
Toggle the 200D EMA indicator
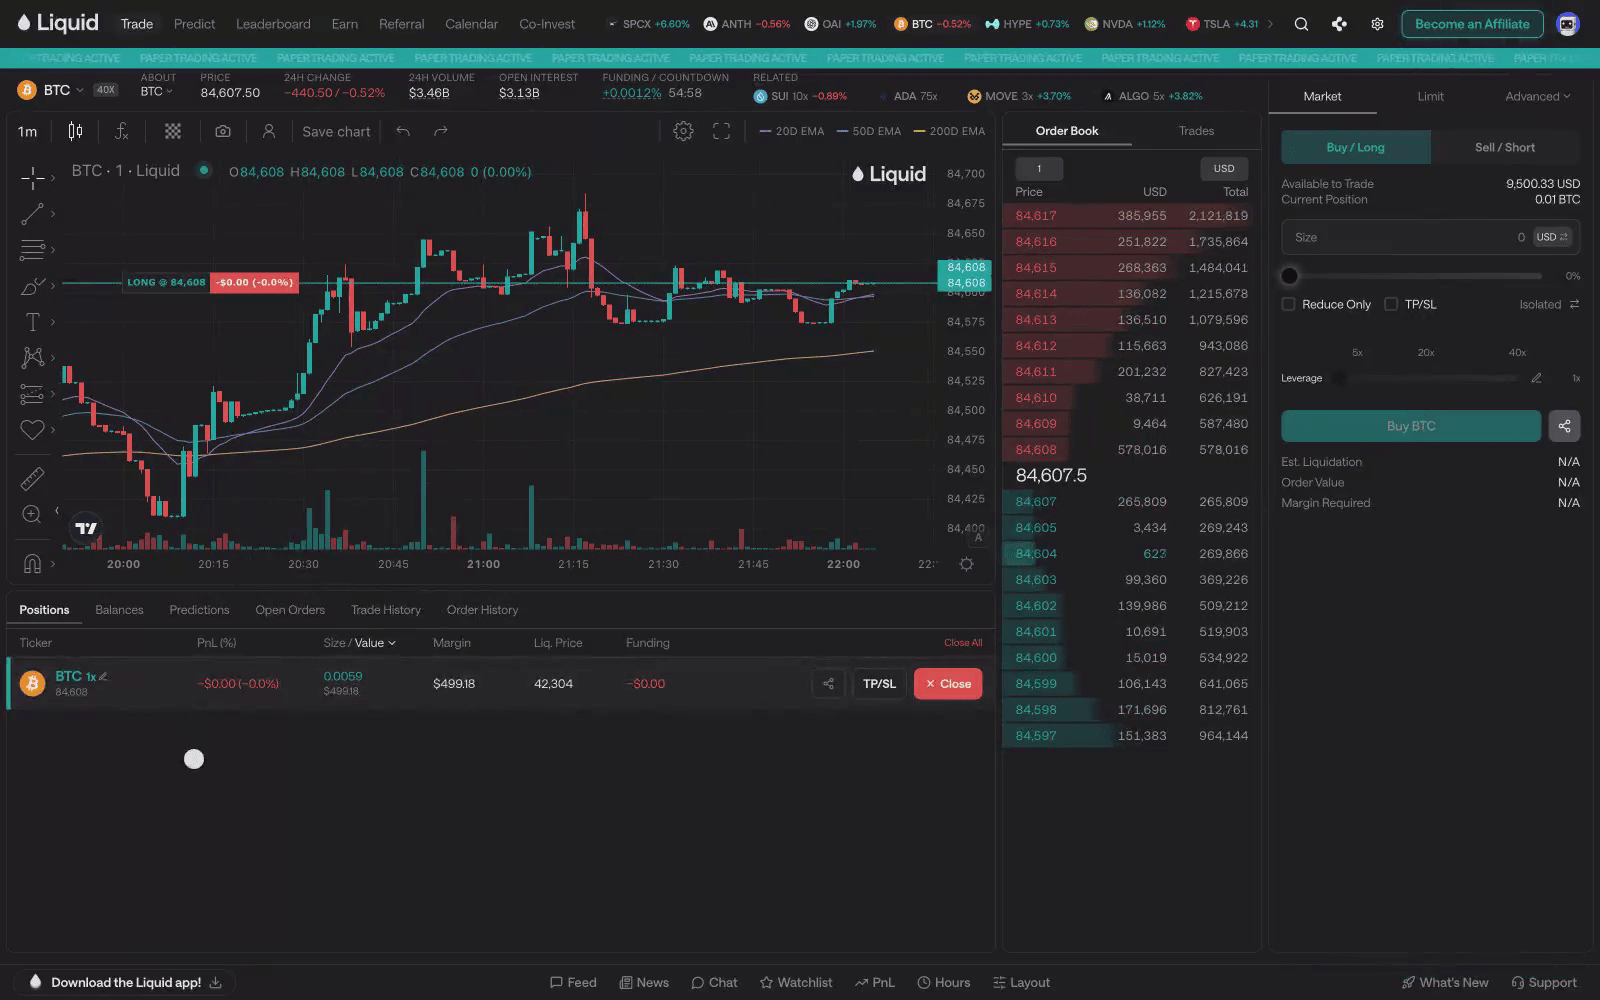pyautogui.click(x=949, y=131)
